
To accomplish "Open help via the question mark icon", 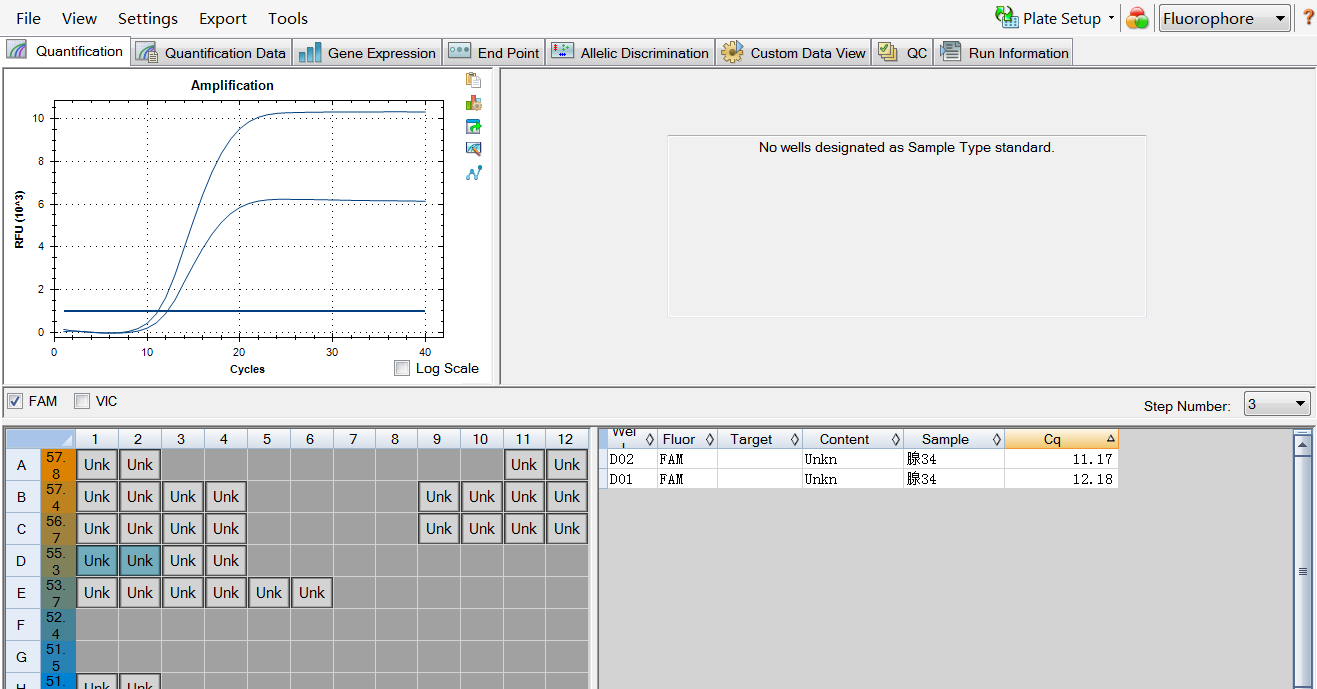I will point(1308,18).
